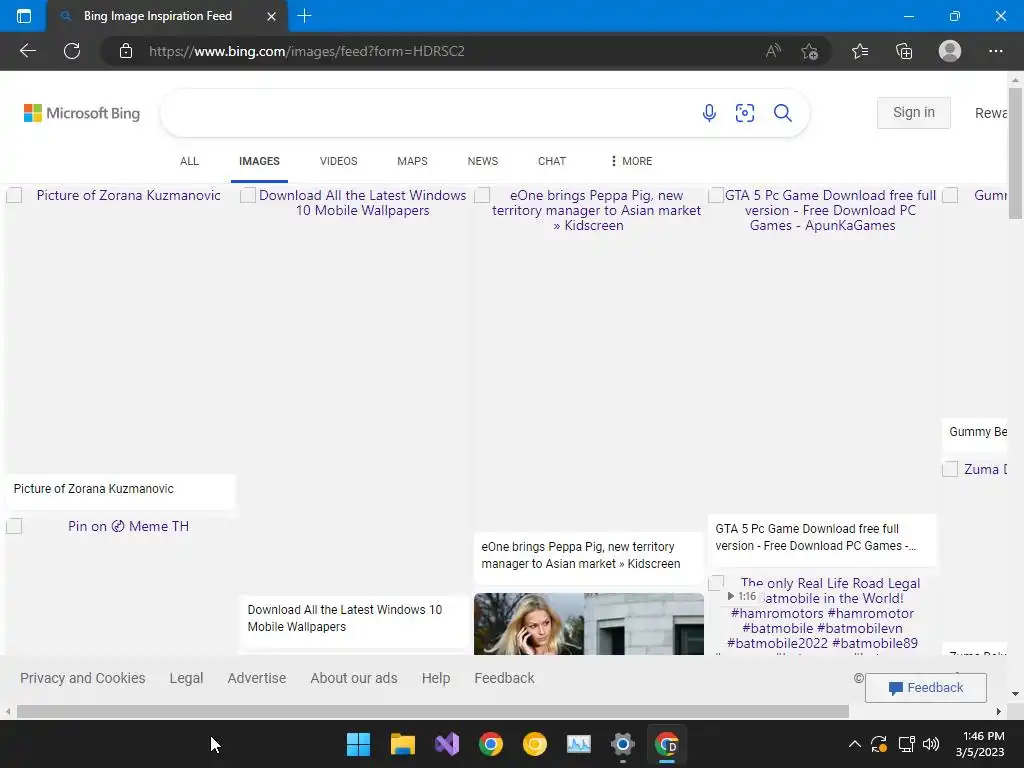Image resolution: width=1024 pixels, height=768 pixels.
Task: Check box beside Real Life Batmobile item
Action: click(x=716, y=583)
